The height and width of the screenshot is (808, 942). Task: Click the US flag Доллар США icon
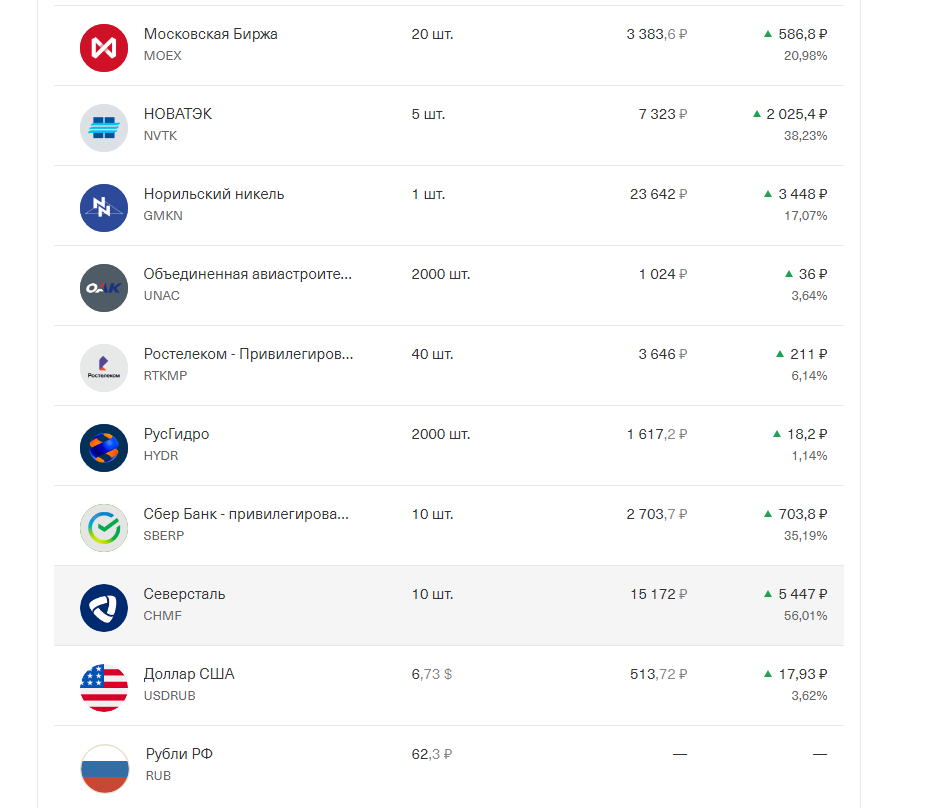pyautogui.click(x=104, y=687)
